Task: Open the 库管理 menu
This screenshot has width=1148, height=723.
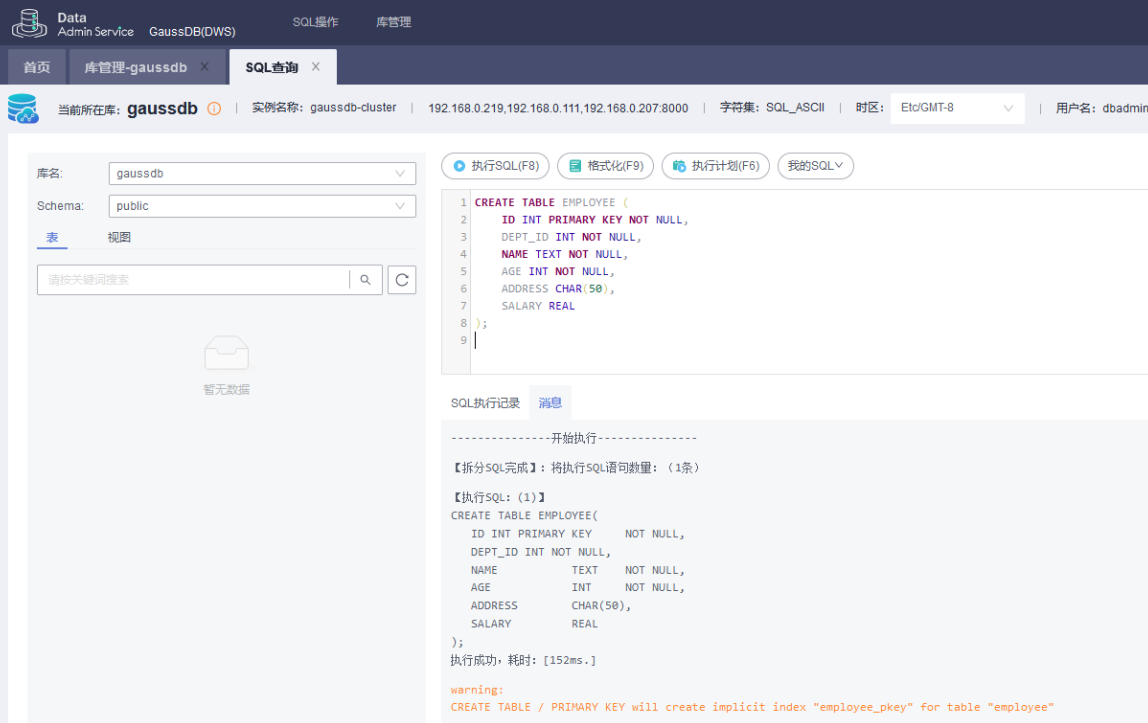Action: [x=393, y=22]
